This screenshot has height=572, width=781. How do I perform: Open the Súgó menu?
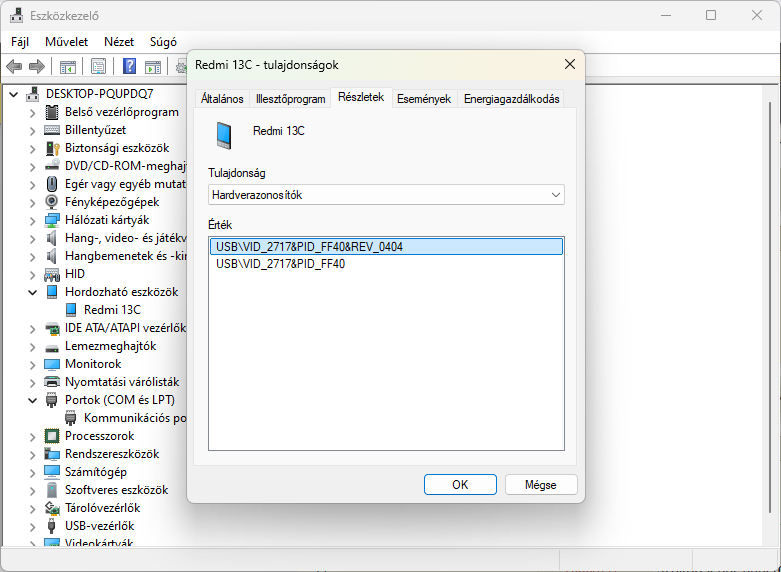(163, 42)
